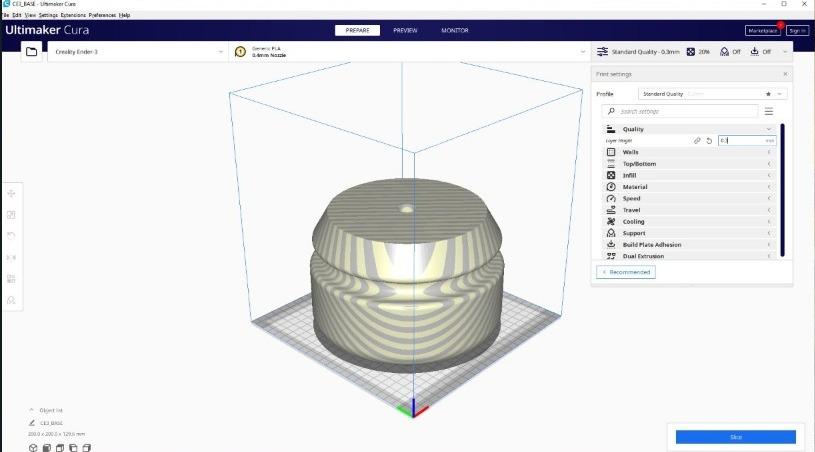
Task: Click the CE3_BASE object name
Action: pos(51,423)
